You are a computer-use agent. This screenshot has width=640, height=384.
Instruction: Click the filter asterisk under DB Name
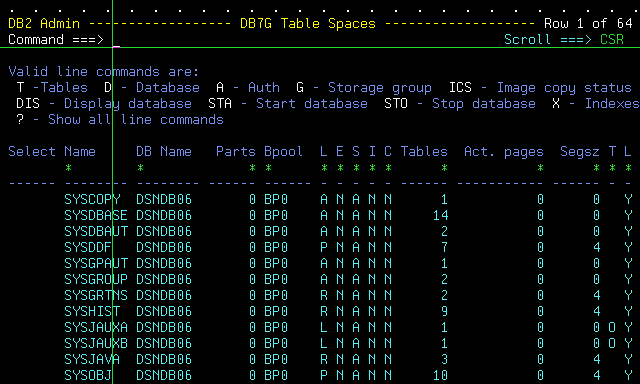pyautogui.click(x=140, y=168)
